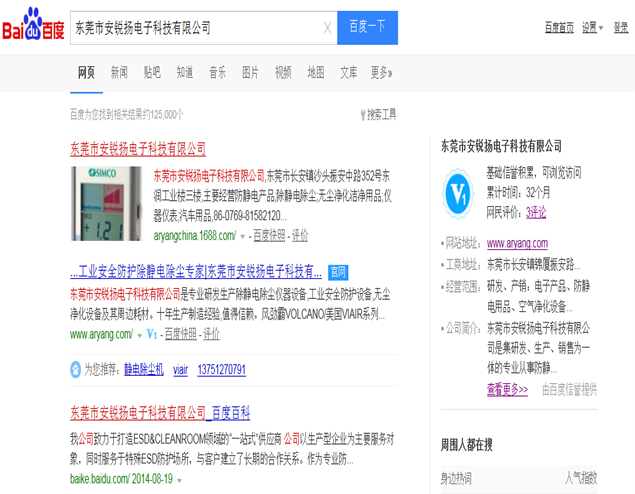Image resolution: width=635 pixels, height=494 pixels.
Task: Open 百度快照 for www.aryang.com result
Action: pyautogui.click(x=181, y=334)
